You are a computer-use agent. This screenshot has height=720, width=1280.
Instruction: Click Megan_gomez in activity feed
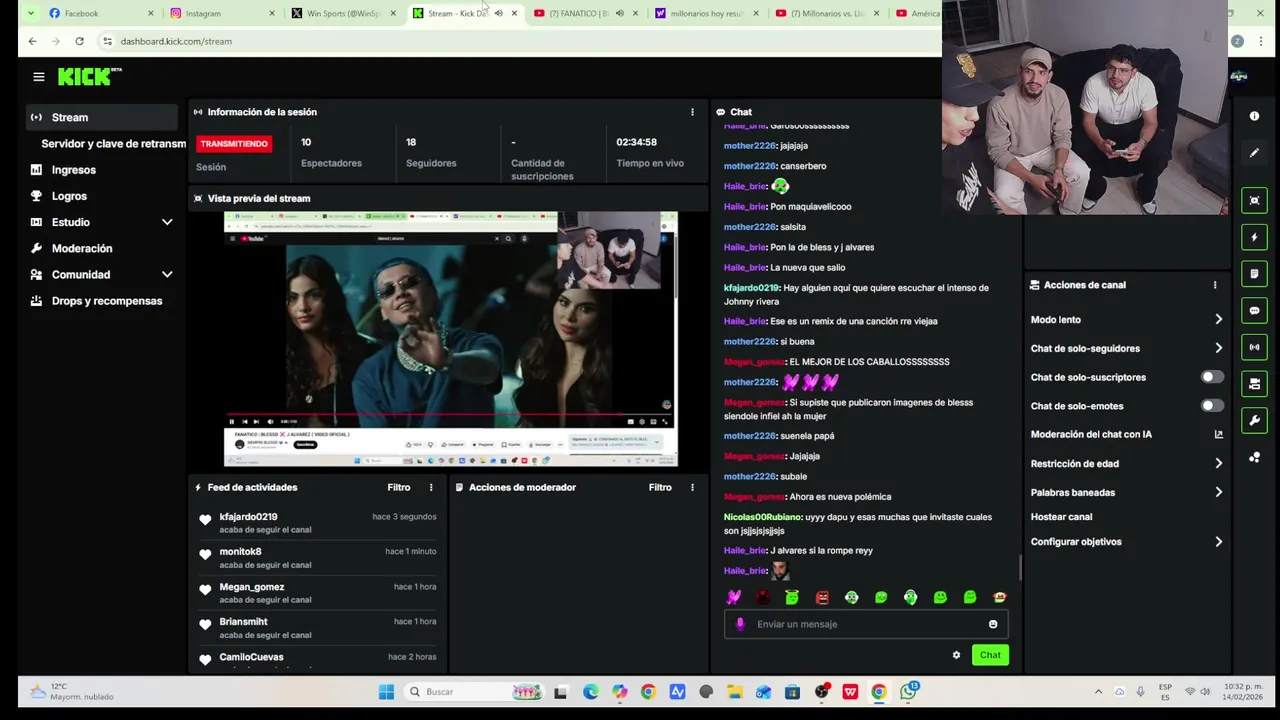tap(251, 587)
